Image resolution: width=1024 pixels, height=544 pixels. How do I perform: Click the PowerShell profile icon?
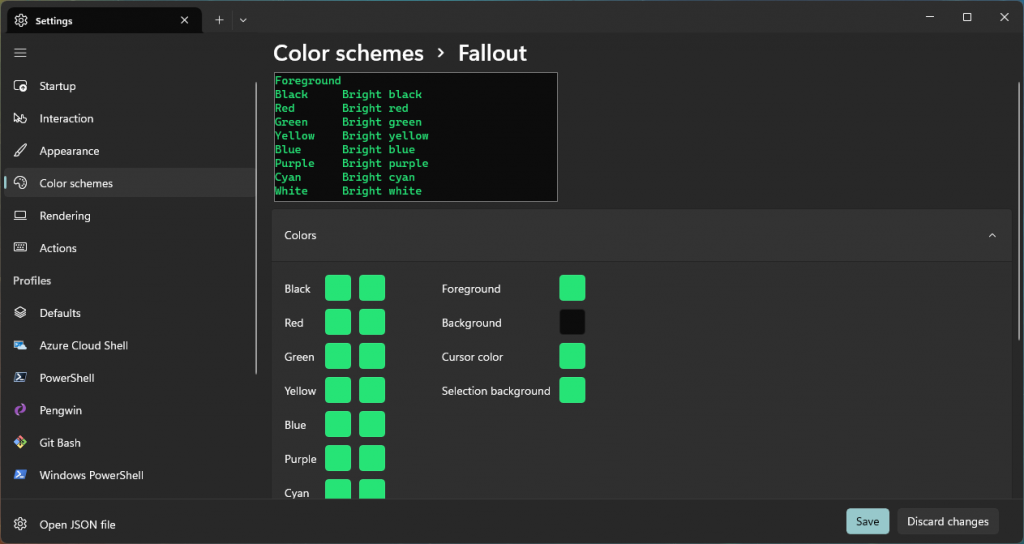pyautogui.click(x=20, y=377)
